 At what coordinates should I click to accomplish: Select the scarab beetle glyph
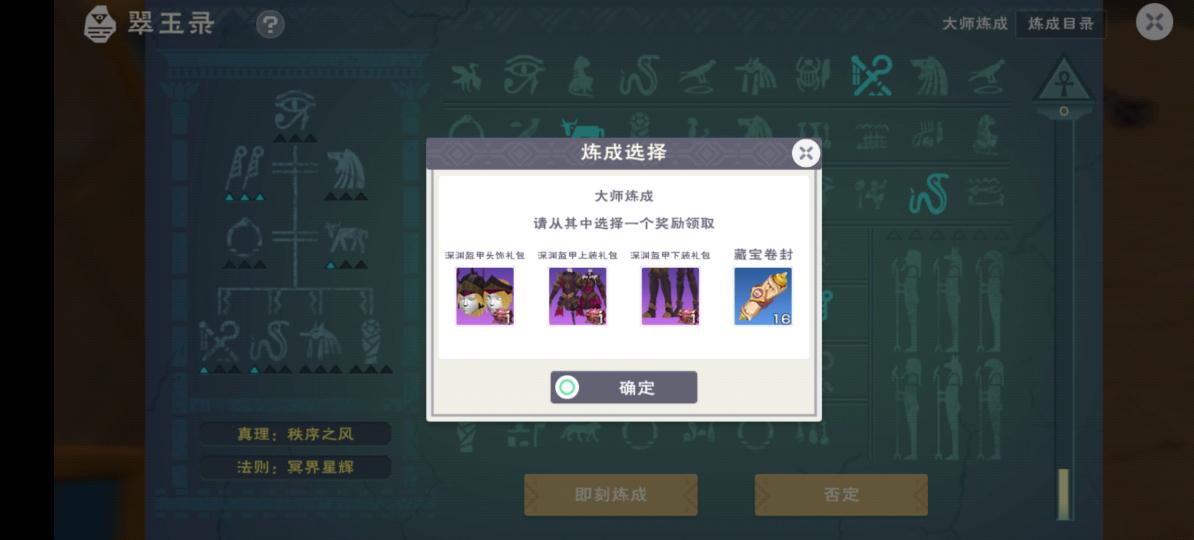coord(812,75)
